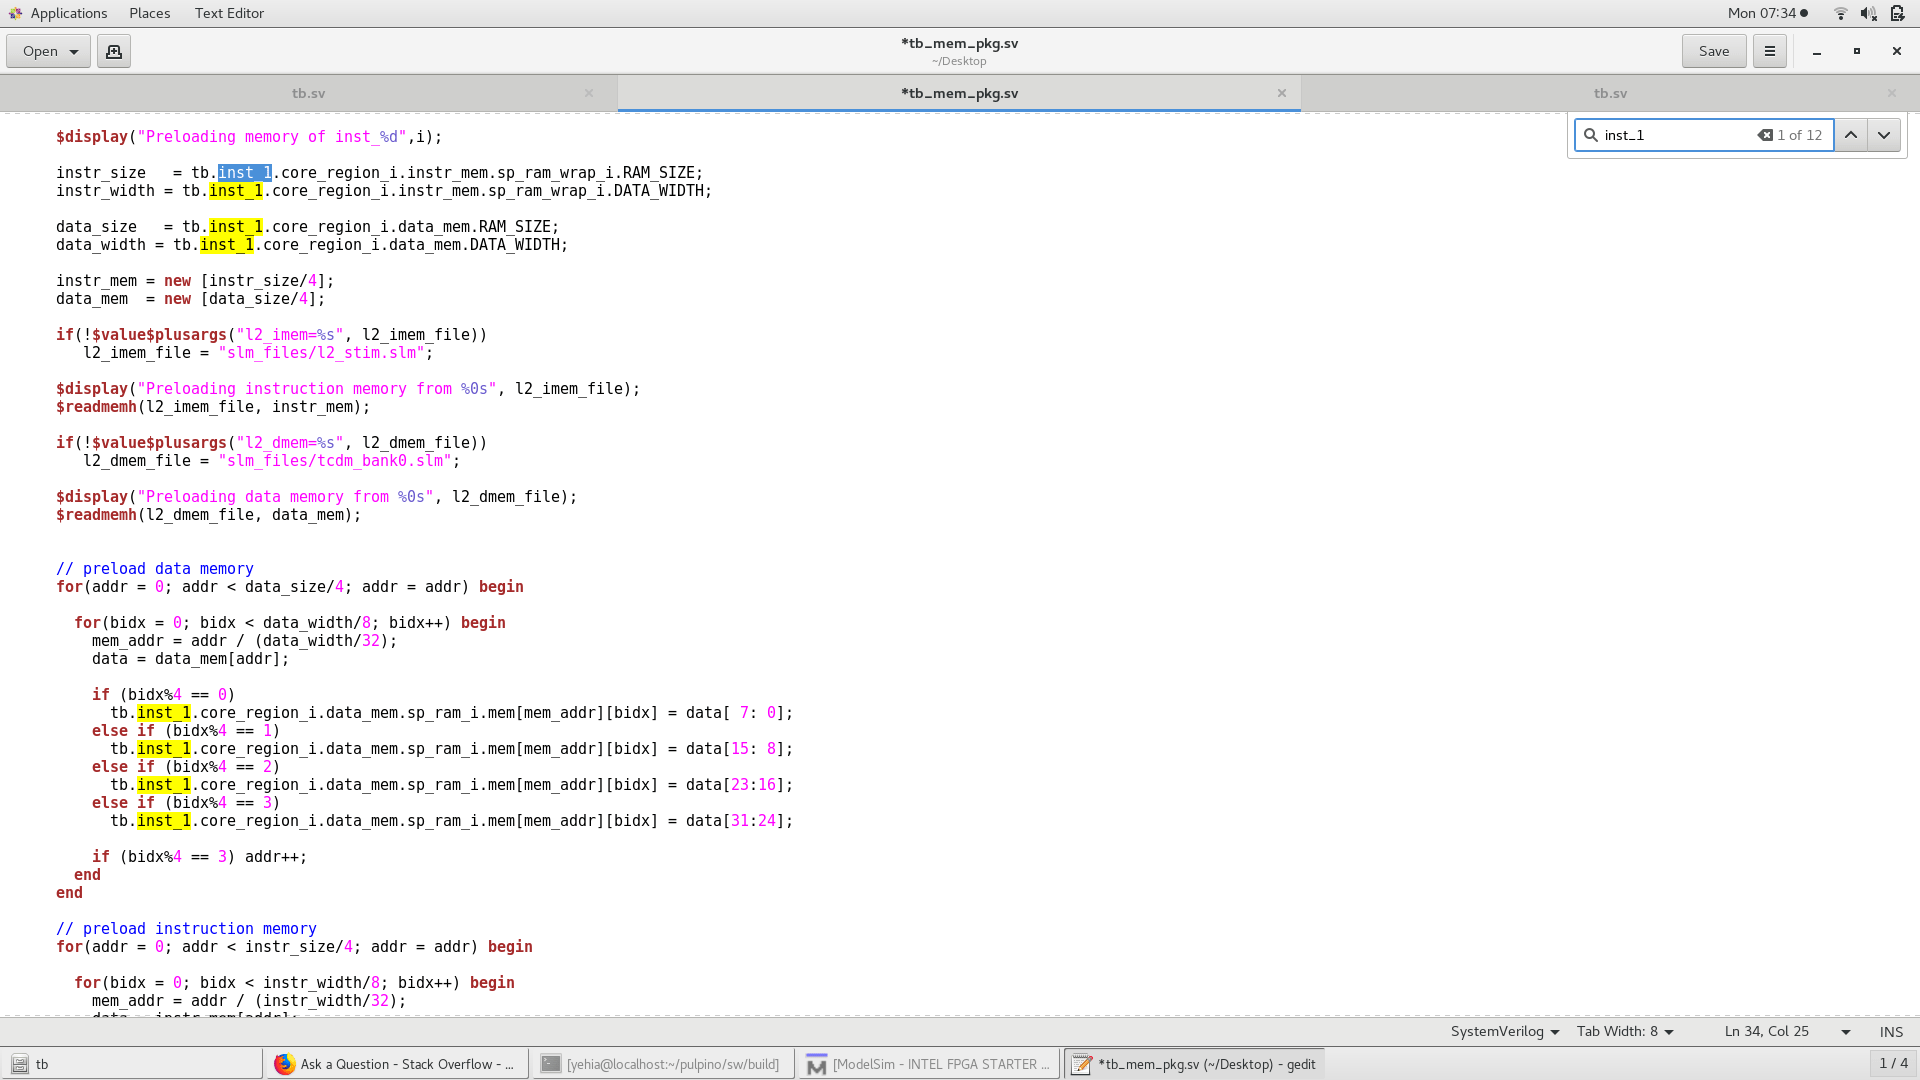Select the *tb_mem_pkg.sv tab
Screen dimensions: 1920x1080
point(959,93)
